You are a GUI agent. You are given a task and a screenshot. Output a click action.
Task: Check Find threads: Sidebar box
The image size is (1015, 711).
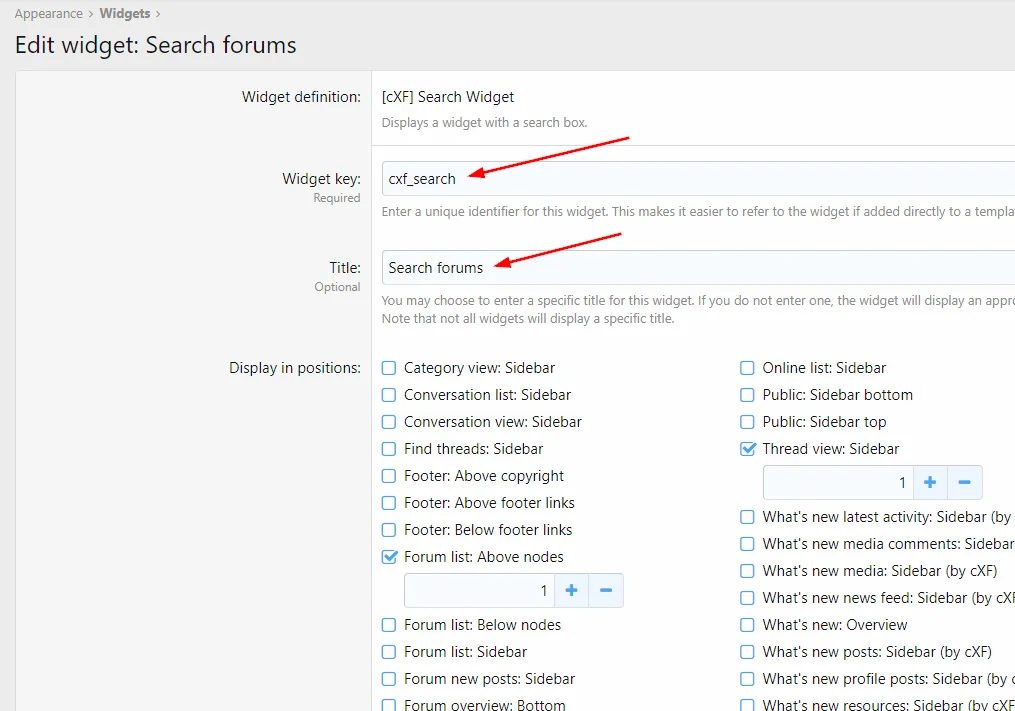390,449
